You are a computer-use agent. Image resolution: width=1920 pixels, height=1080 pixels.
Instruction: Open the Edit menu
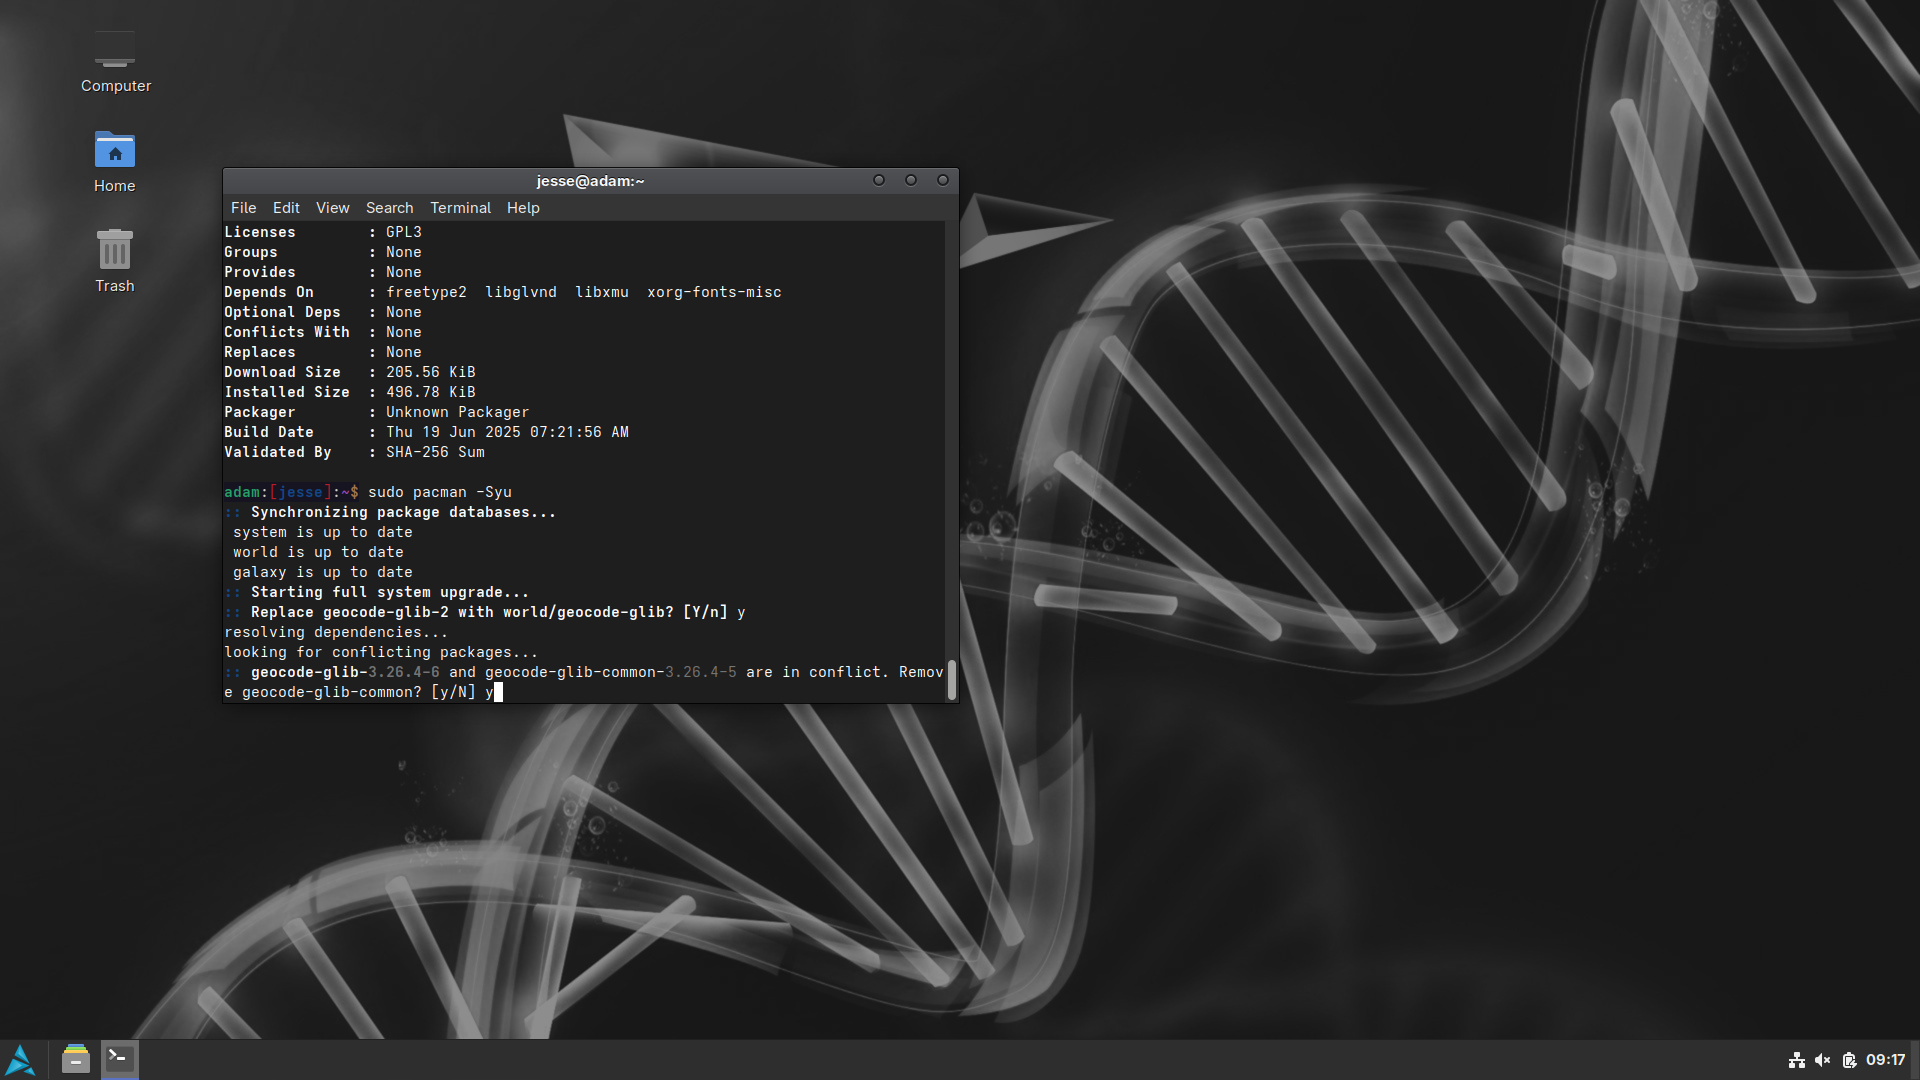(x=286, y=208)
